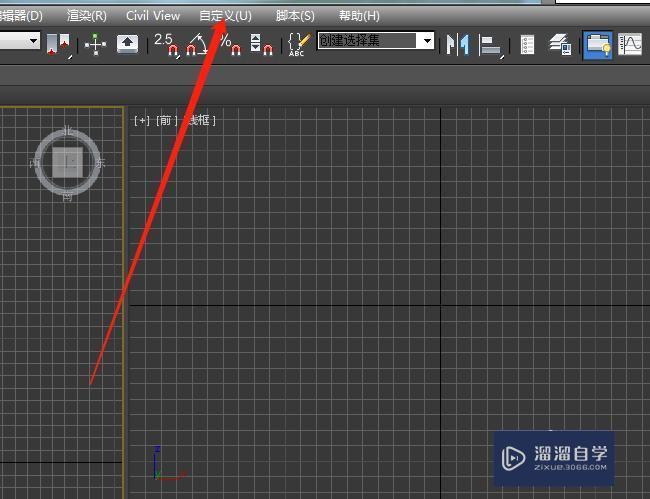Click the 线框 shading label
Viewport: 650px width, 499px height.
pos(201,121)
